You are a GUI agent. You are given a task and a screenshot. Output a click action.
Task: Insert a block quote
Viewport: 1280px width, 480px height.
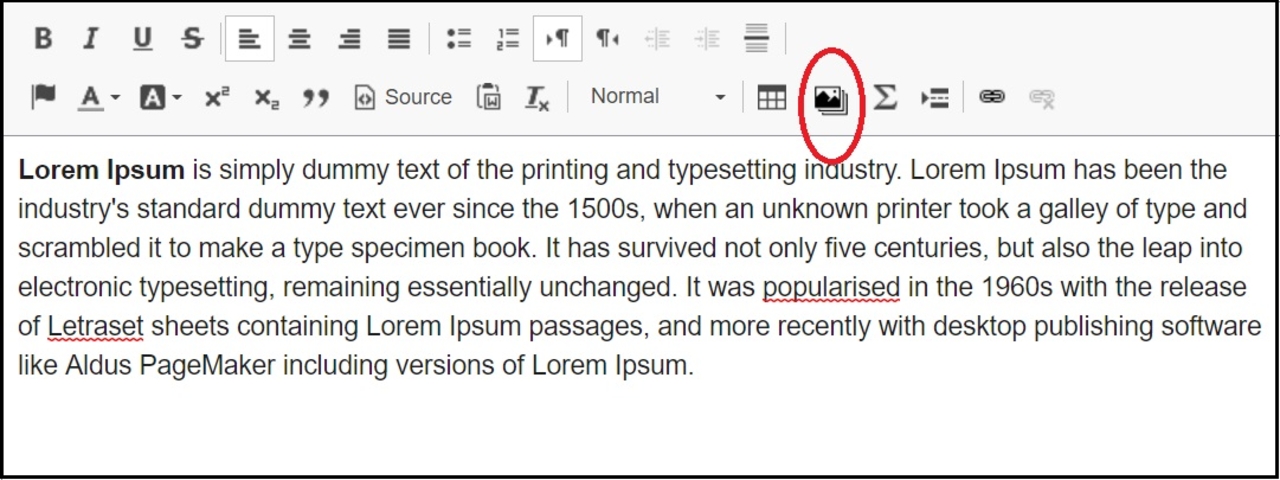pyautogui.click(x=316, y=98)
